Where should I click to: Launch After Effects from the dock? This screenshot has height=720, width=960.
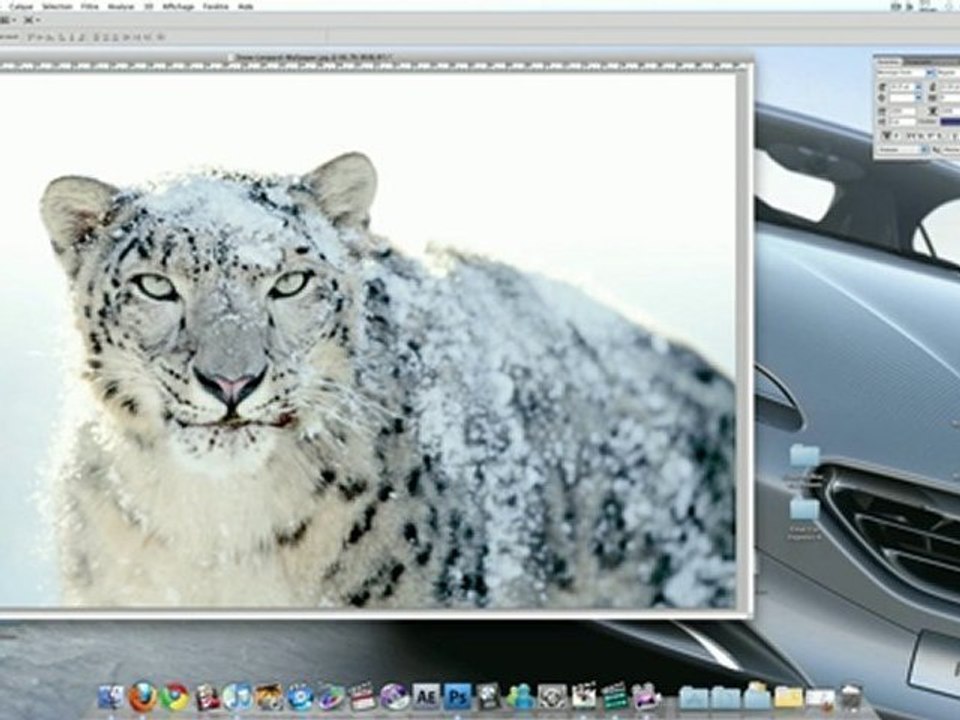pyautogui.click(x=425, y=696)
